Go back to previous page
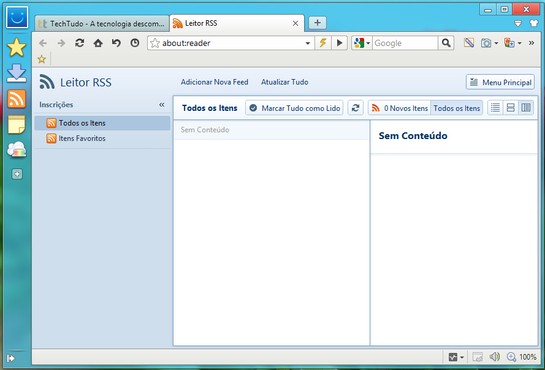 click(x=43, y=43)
